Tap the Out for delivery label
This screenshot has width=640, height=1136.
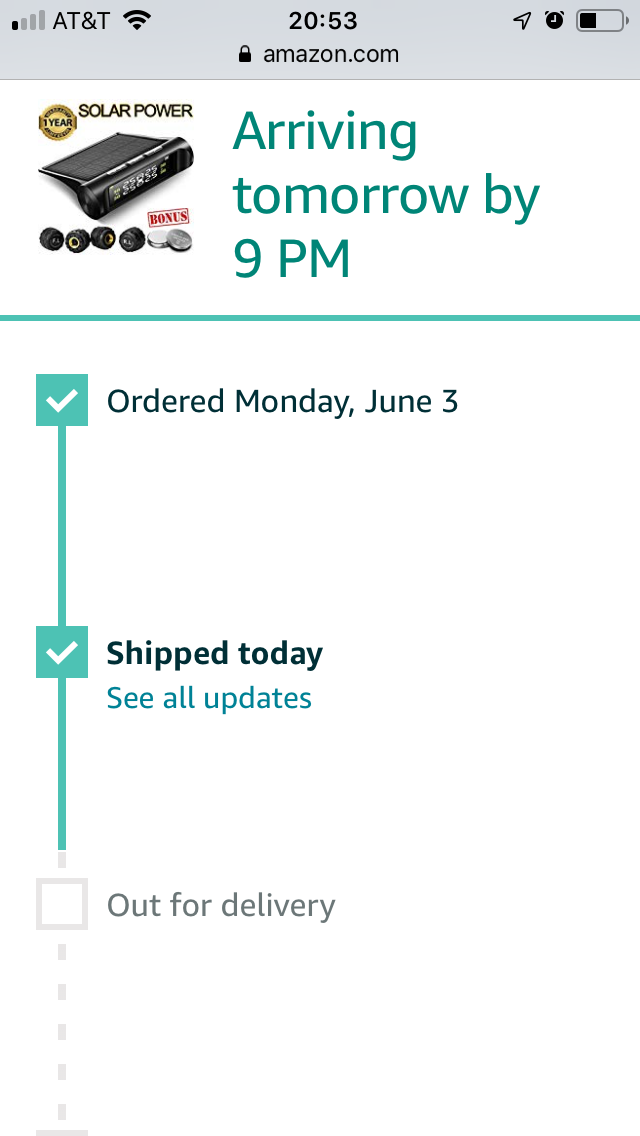(x=221, y=906)
